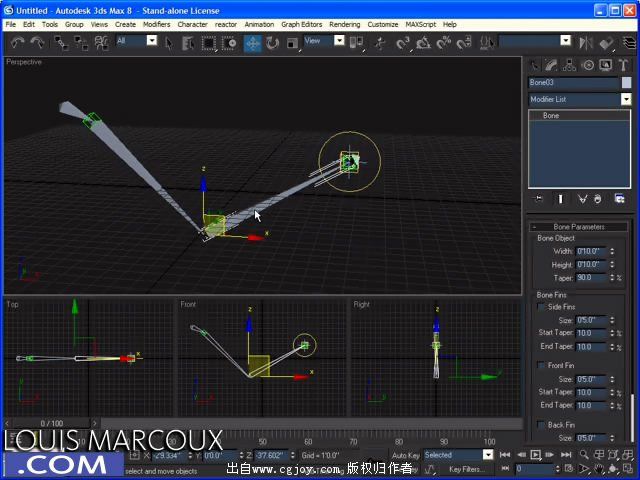Open the selection filter All dropdown
The height and width of the screenshot is (480, 640).
point(151,40)
